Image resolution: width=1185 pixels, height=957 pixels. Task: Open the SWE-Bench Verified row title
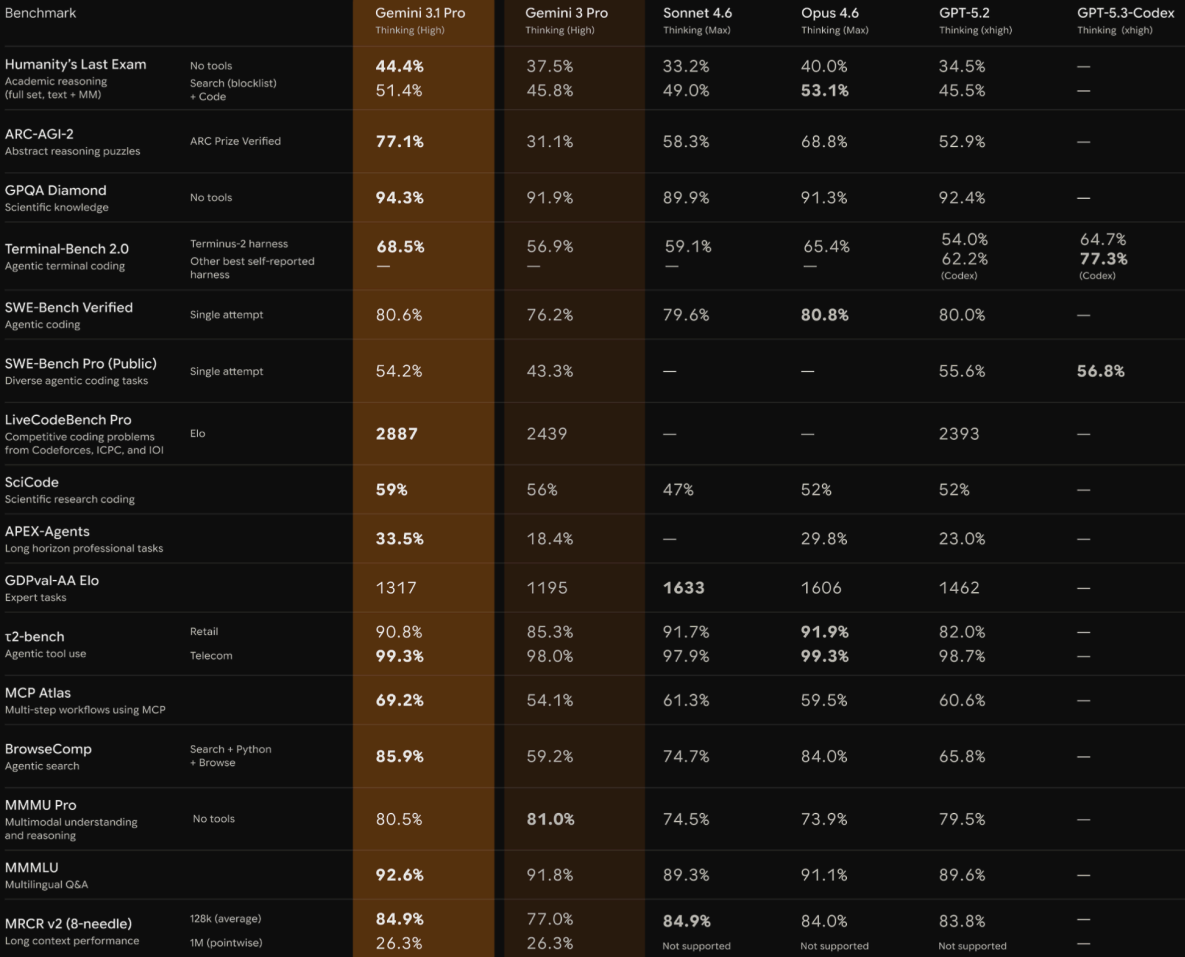[x=68, y=308]
